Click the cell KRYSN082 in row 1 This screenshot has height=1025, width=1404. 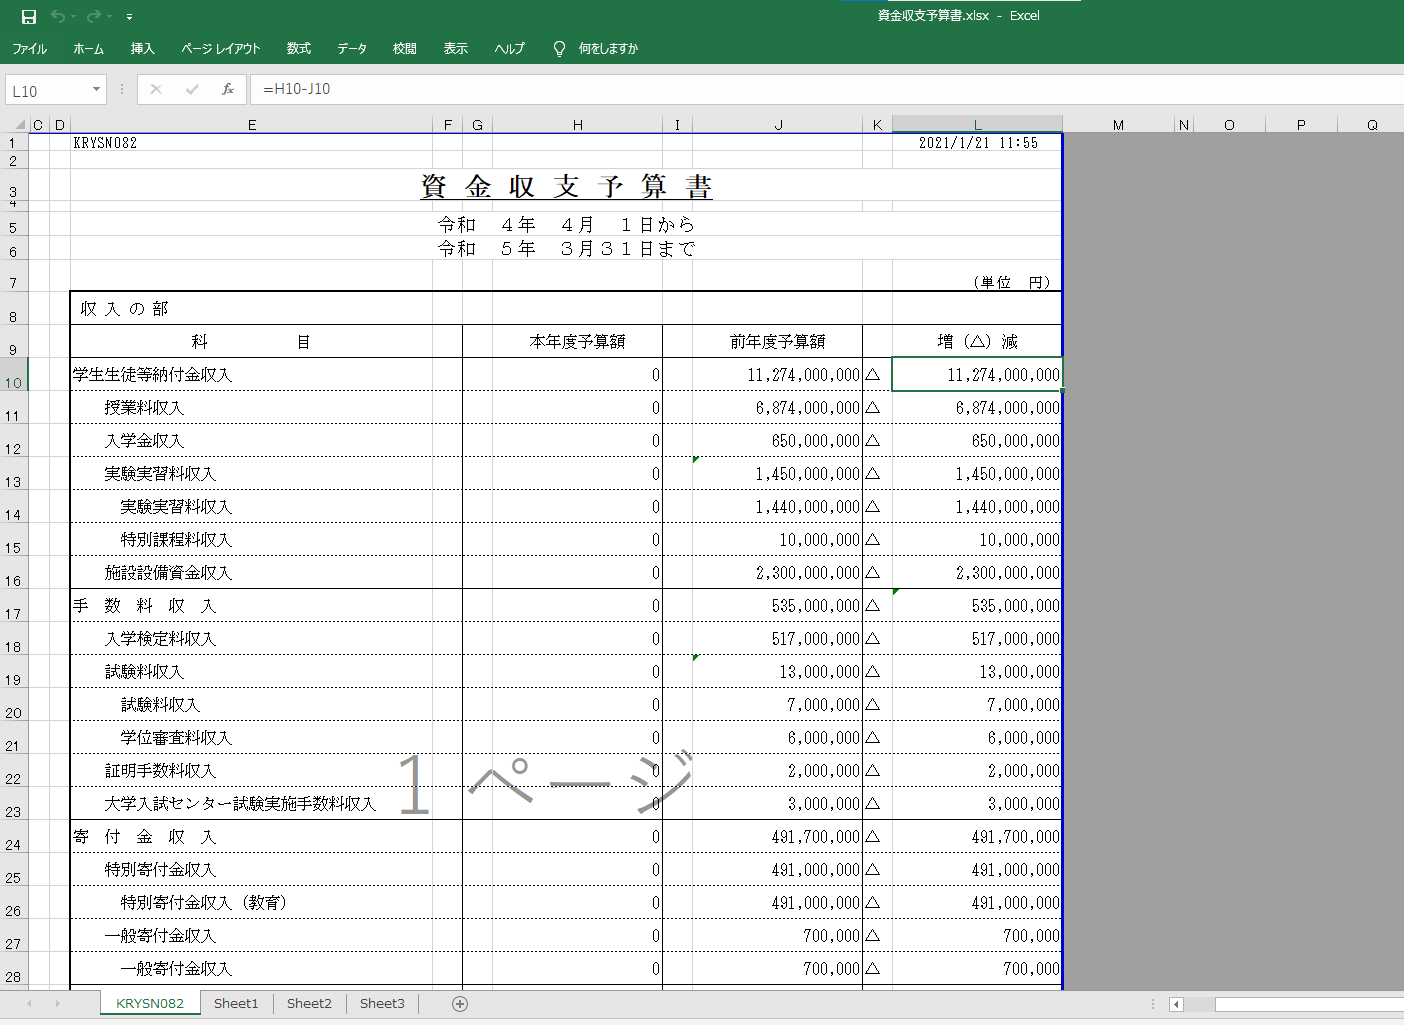(x=105, y=143)
